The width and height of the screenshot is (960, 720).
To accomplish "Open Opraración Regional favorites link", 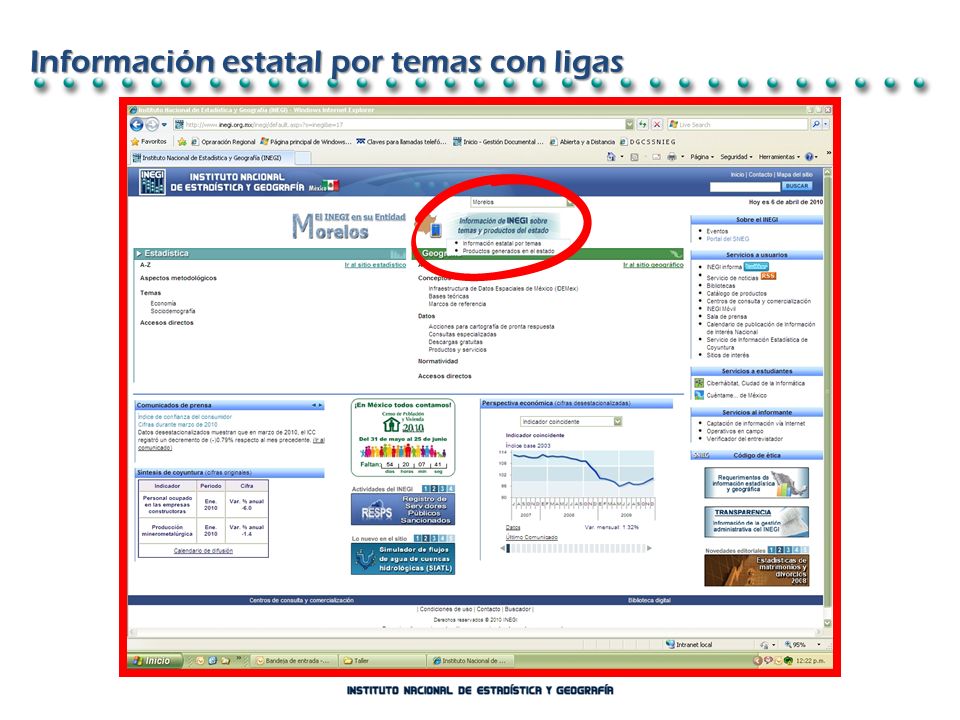I will (223, 141).
